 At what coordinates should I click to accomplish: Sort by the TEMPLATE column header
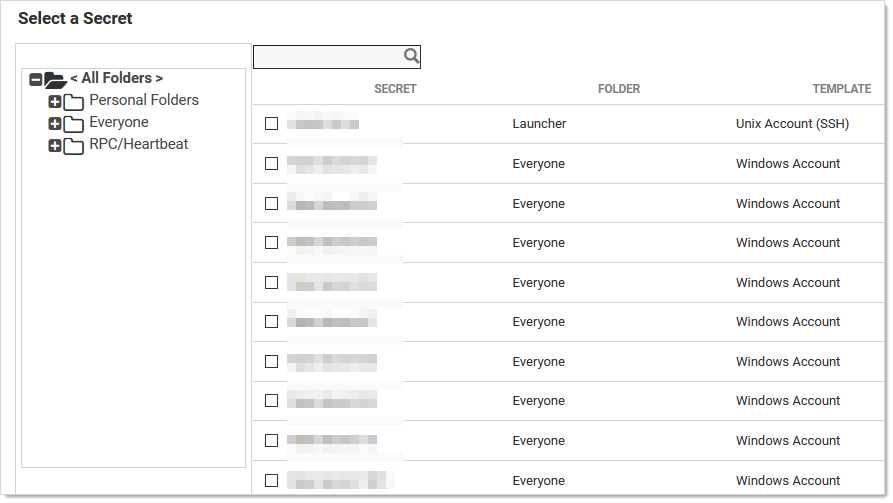pos(841,89)
